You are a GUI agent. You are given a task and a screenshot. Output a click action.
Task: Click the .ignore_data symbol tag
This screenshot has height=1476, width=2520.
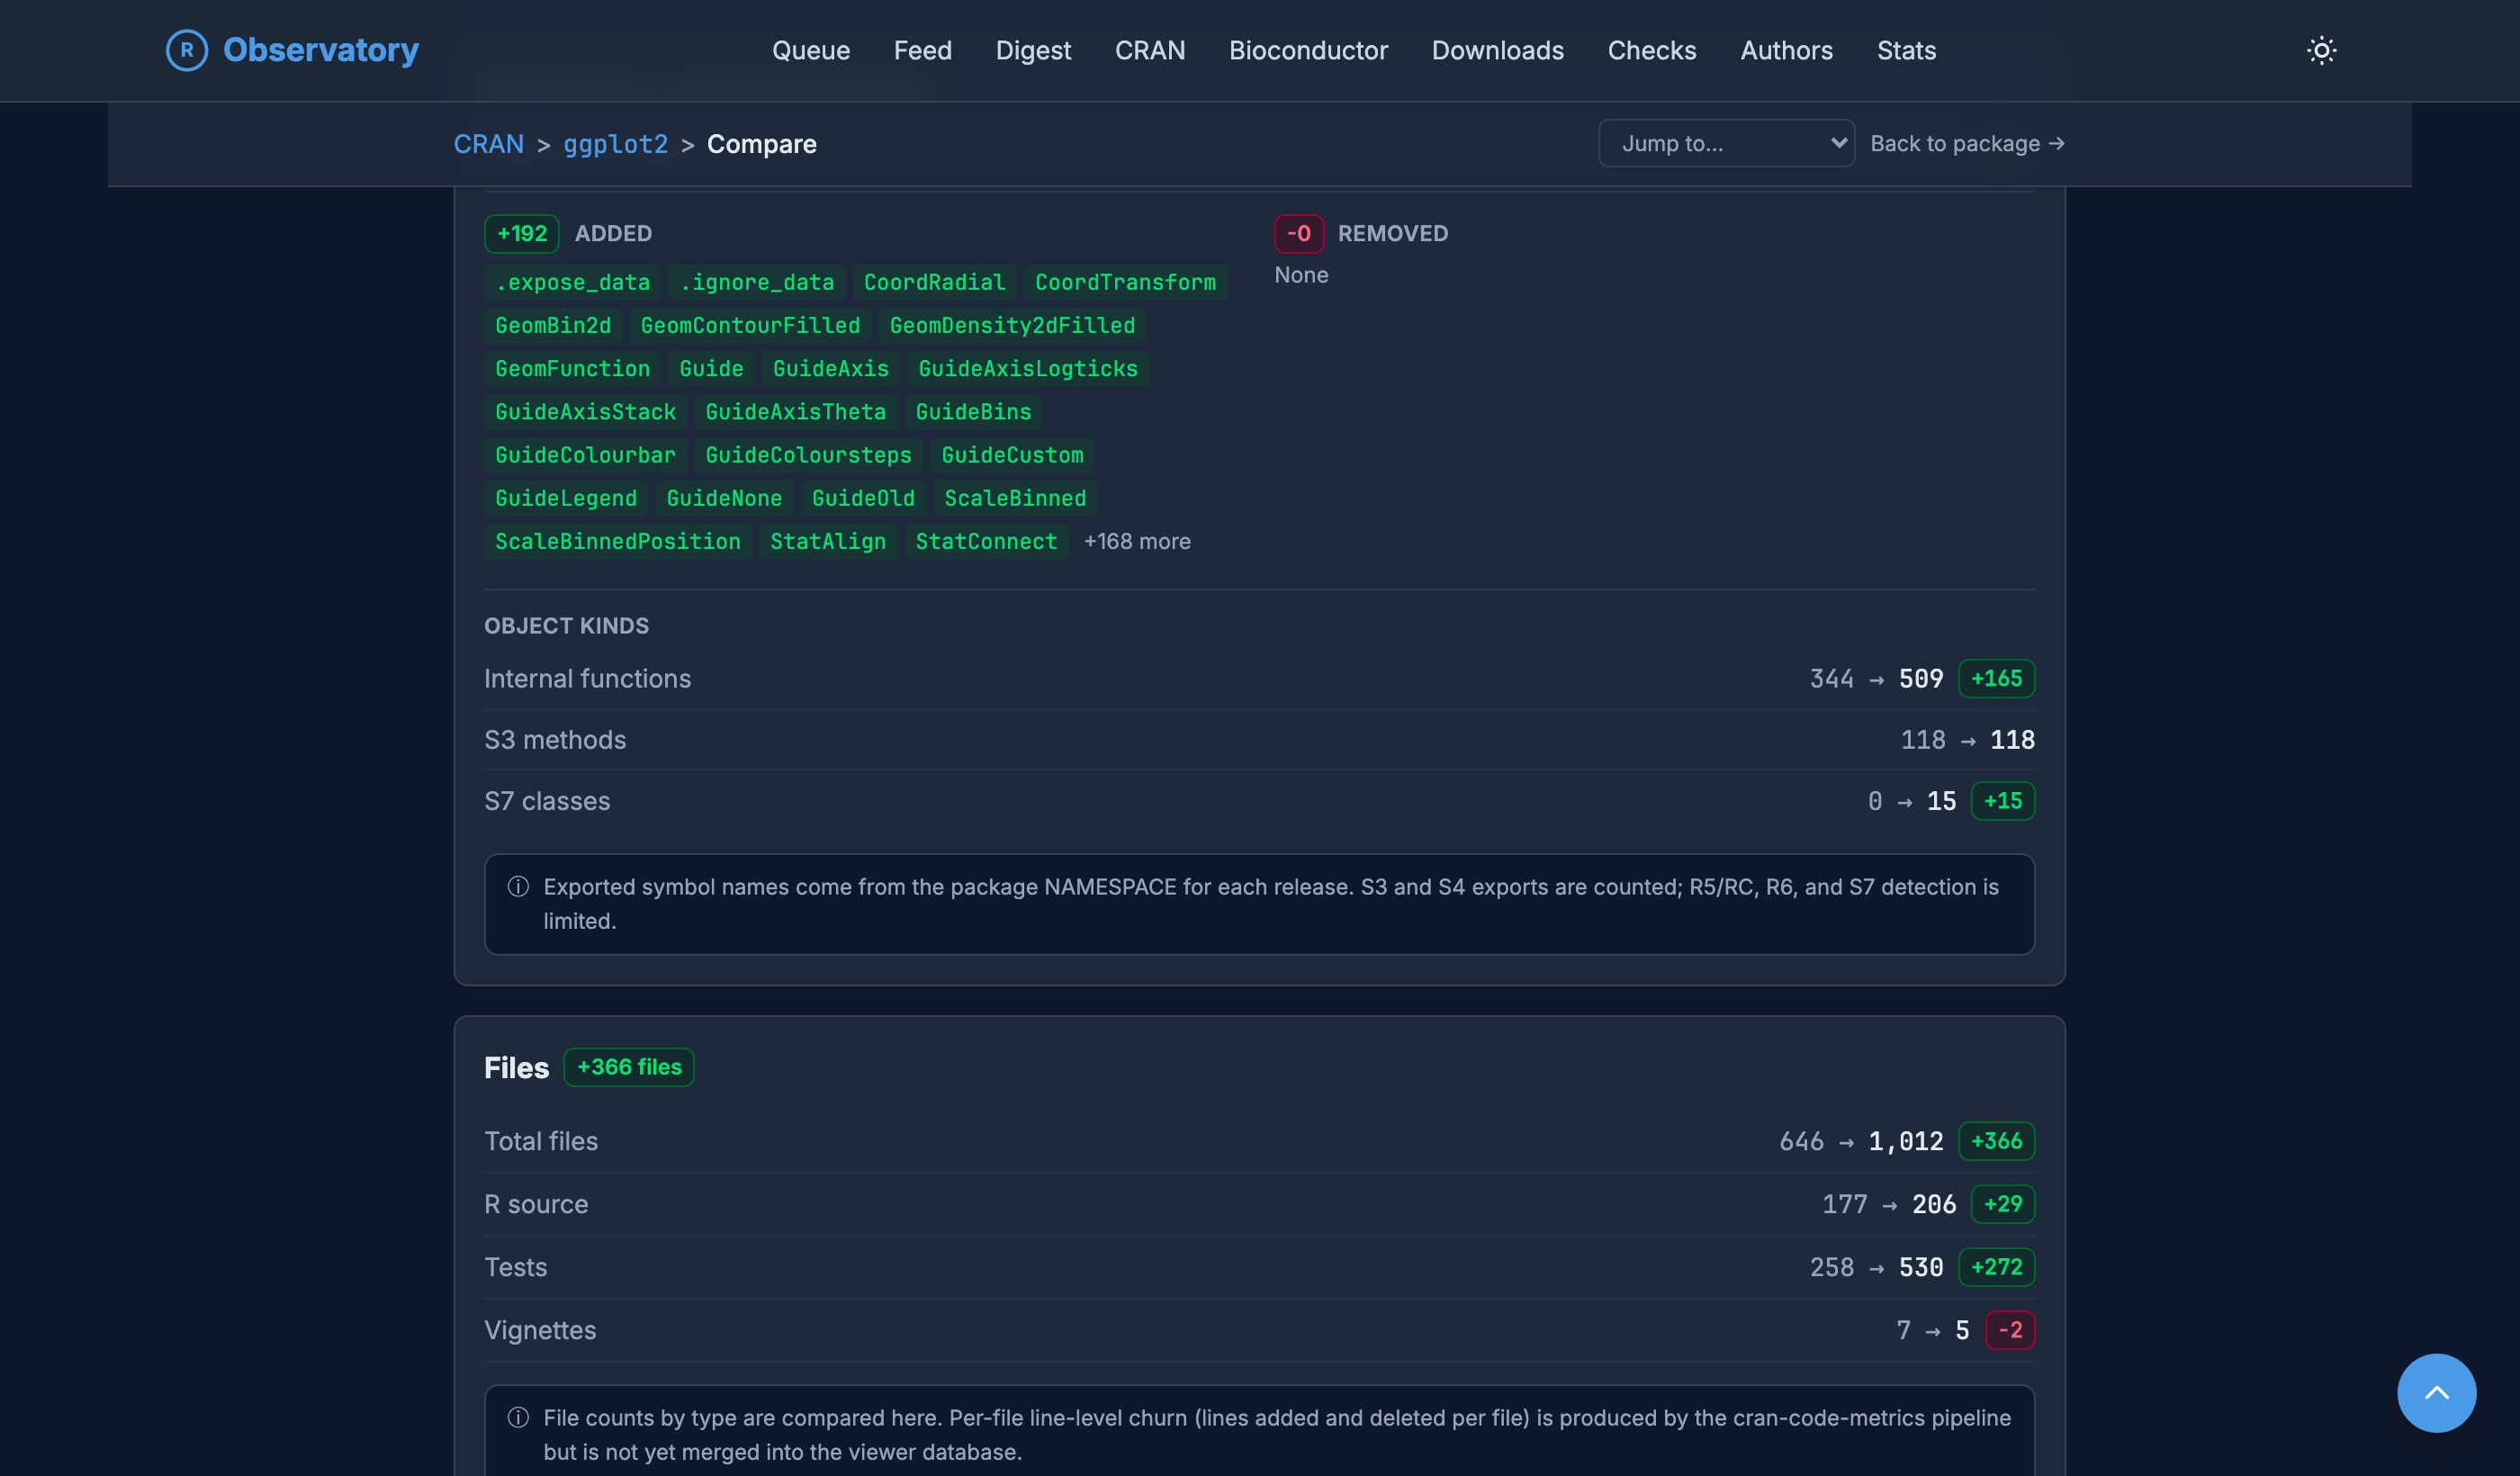756,282
